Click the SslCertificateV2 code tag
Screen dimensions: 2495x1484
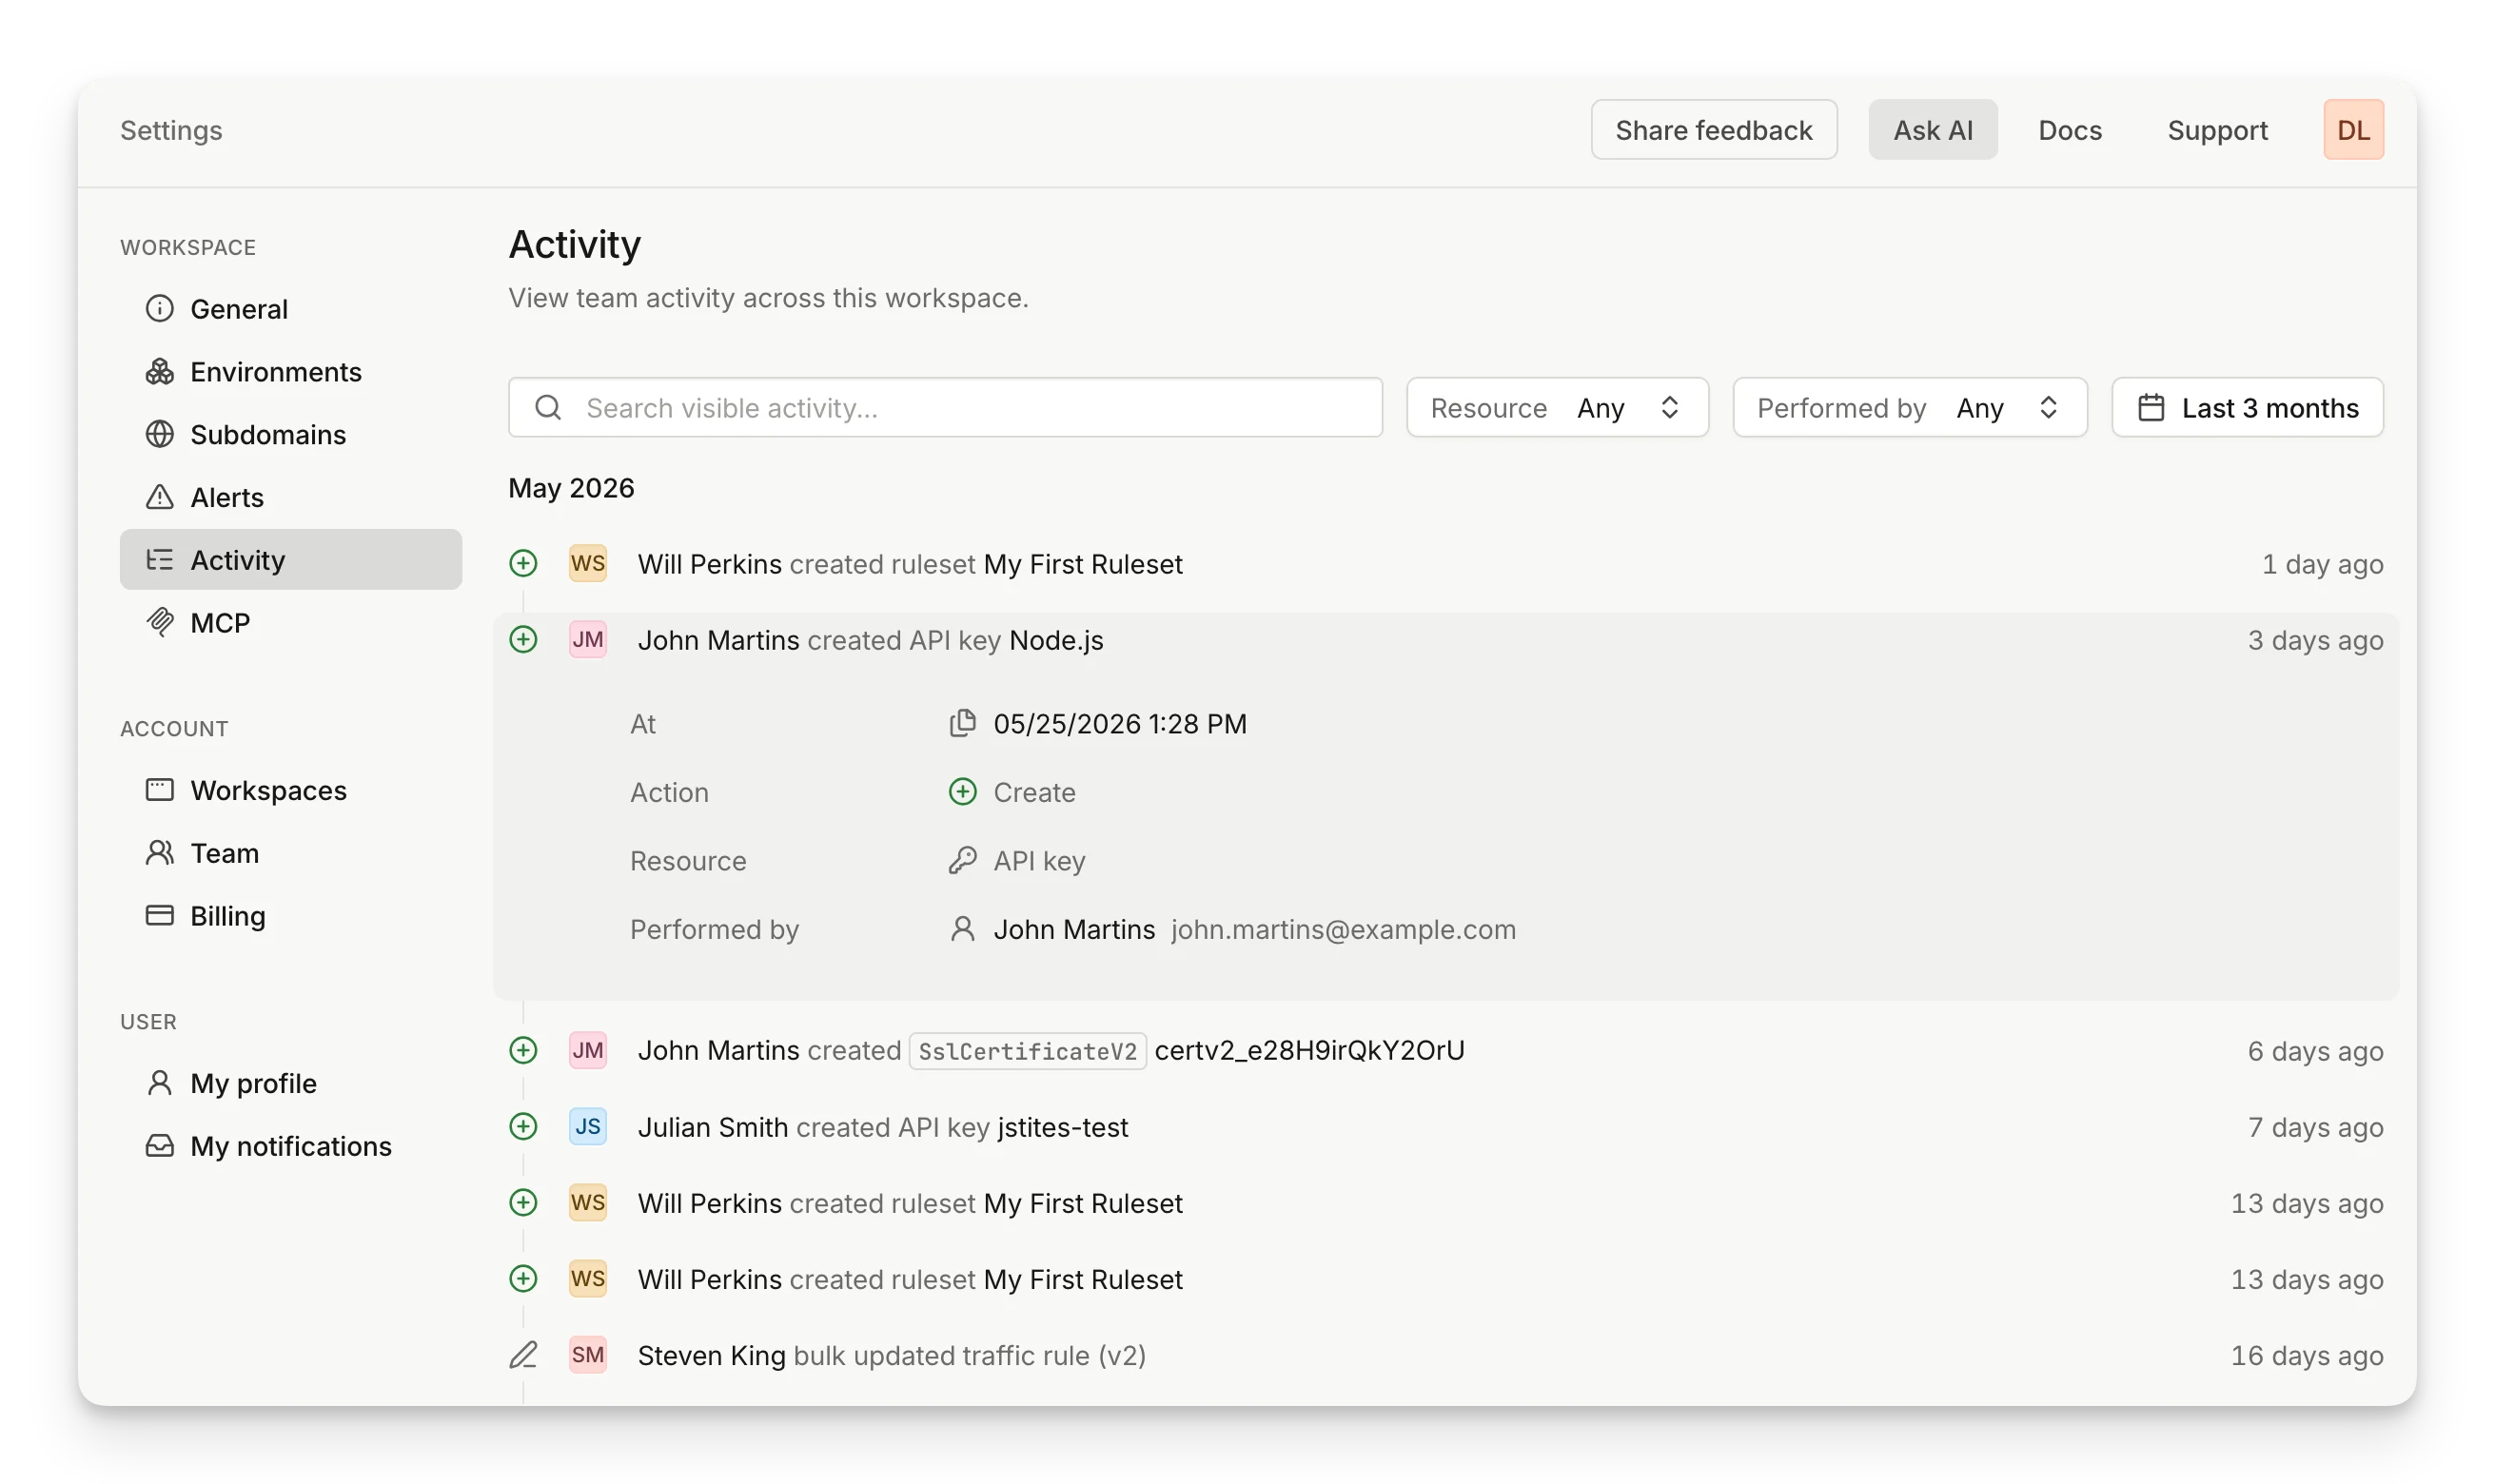click(x=1027, y=1051)
